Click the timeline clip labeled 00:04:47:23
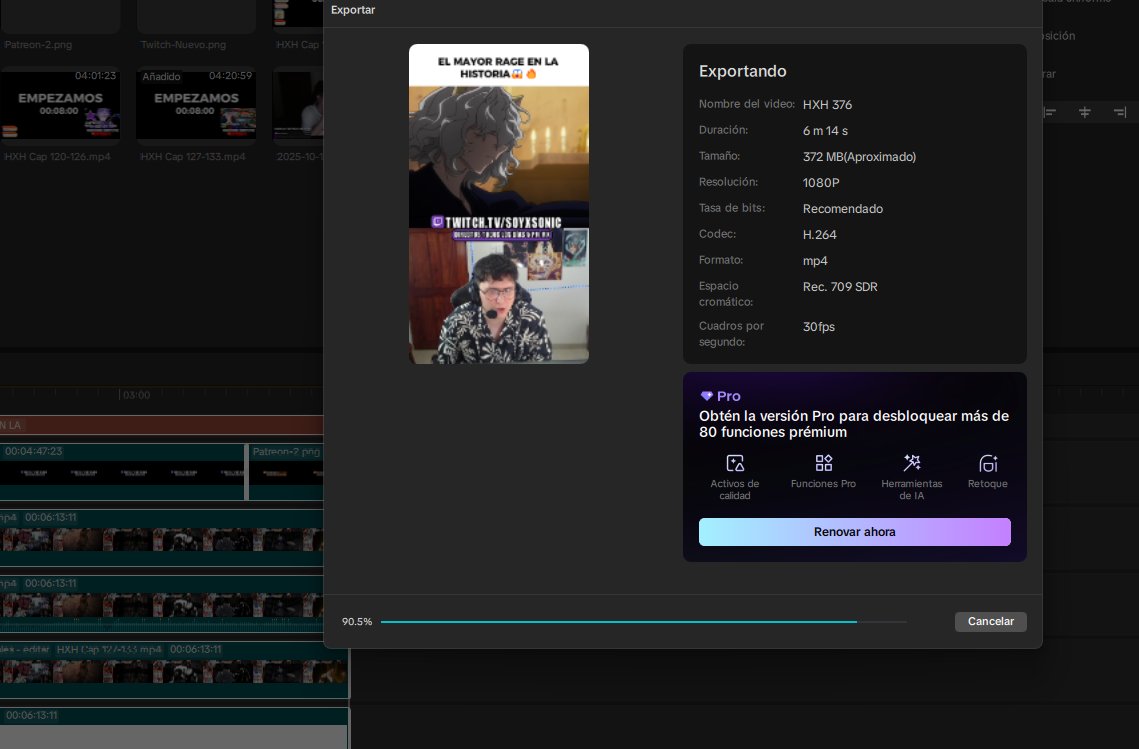Image resolution: width=1139 pixels, height=749 pixels. coord(122,471)
